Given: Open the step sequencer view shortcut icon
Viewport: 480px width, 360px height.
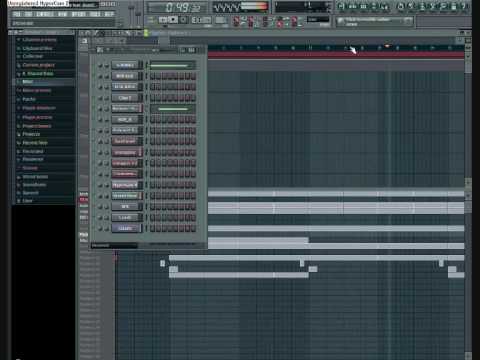Looking at the screenshot, I should (x=352, y=6).
